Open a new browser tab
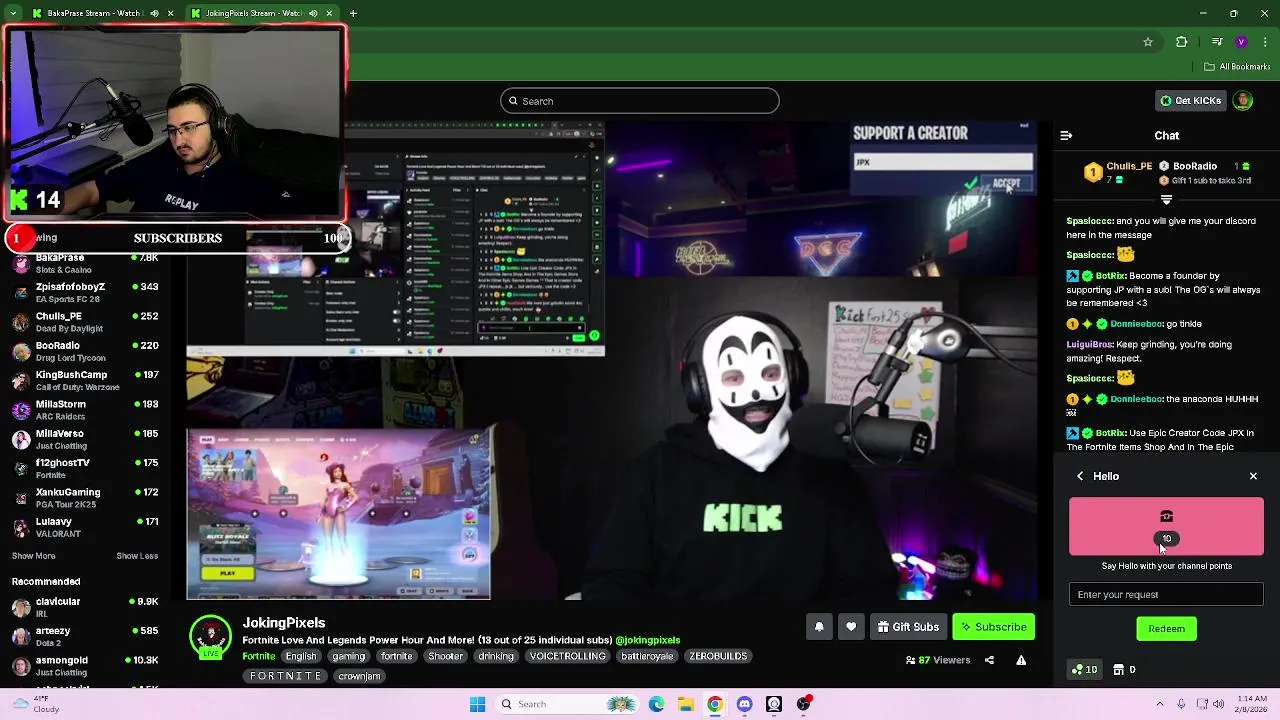This screenshot has height=720, width=1280. click(353, 13)
